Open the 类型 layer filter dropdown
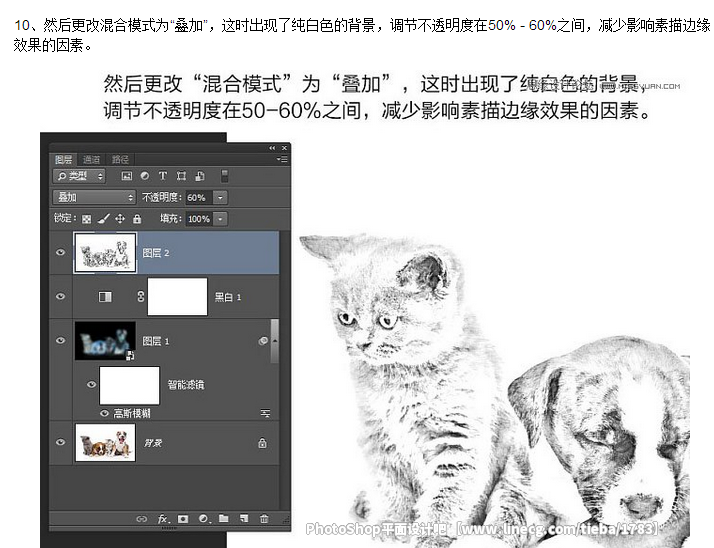 point(79,176)
